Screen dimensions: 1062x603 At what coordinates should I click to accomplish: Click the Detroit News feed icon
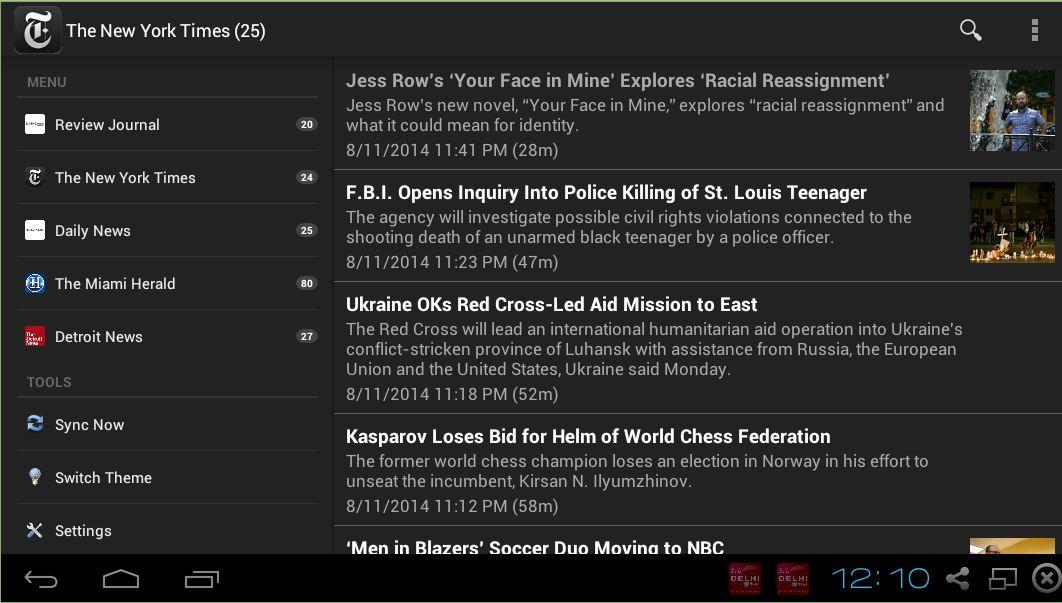coord(35,336)
